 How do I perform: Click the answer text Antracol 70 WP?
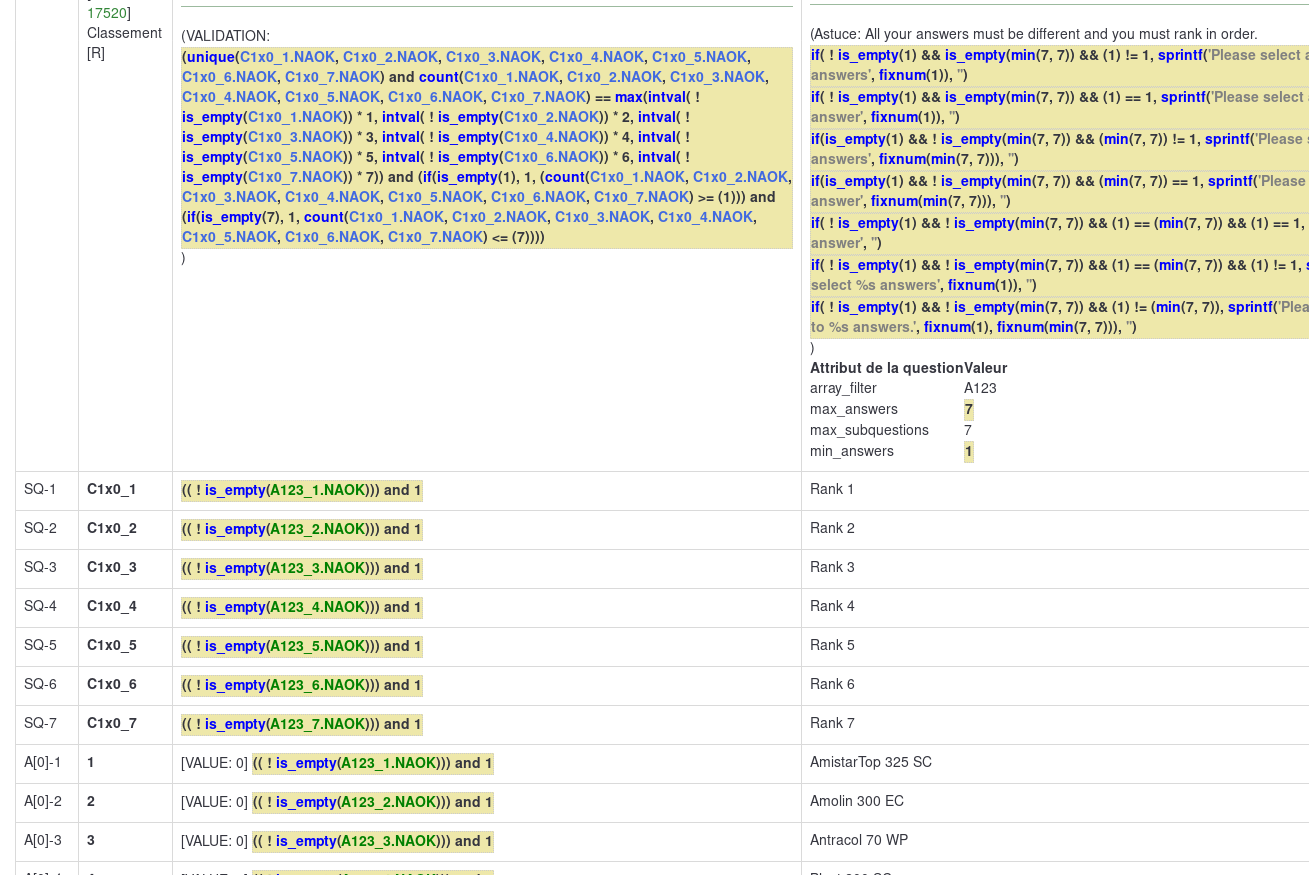[x=859, y=840]
